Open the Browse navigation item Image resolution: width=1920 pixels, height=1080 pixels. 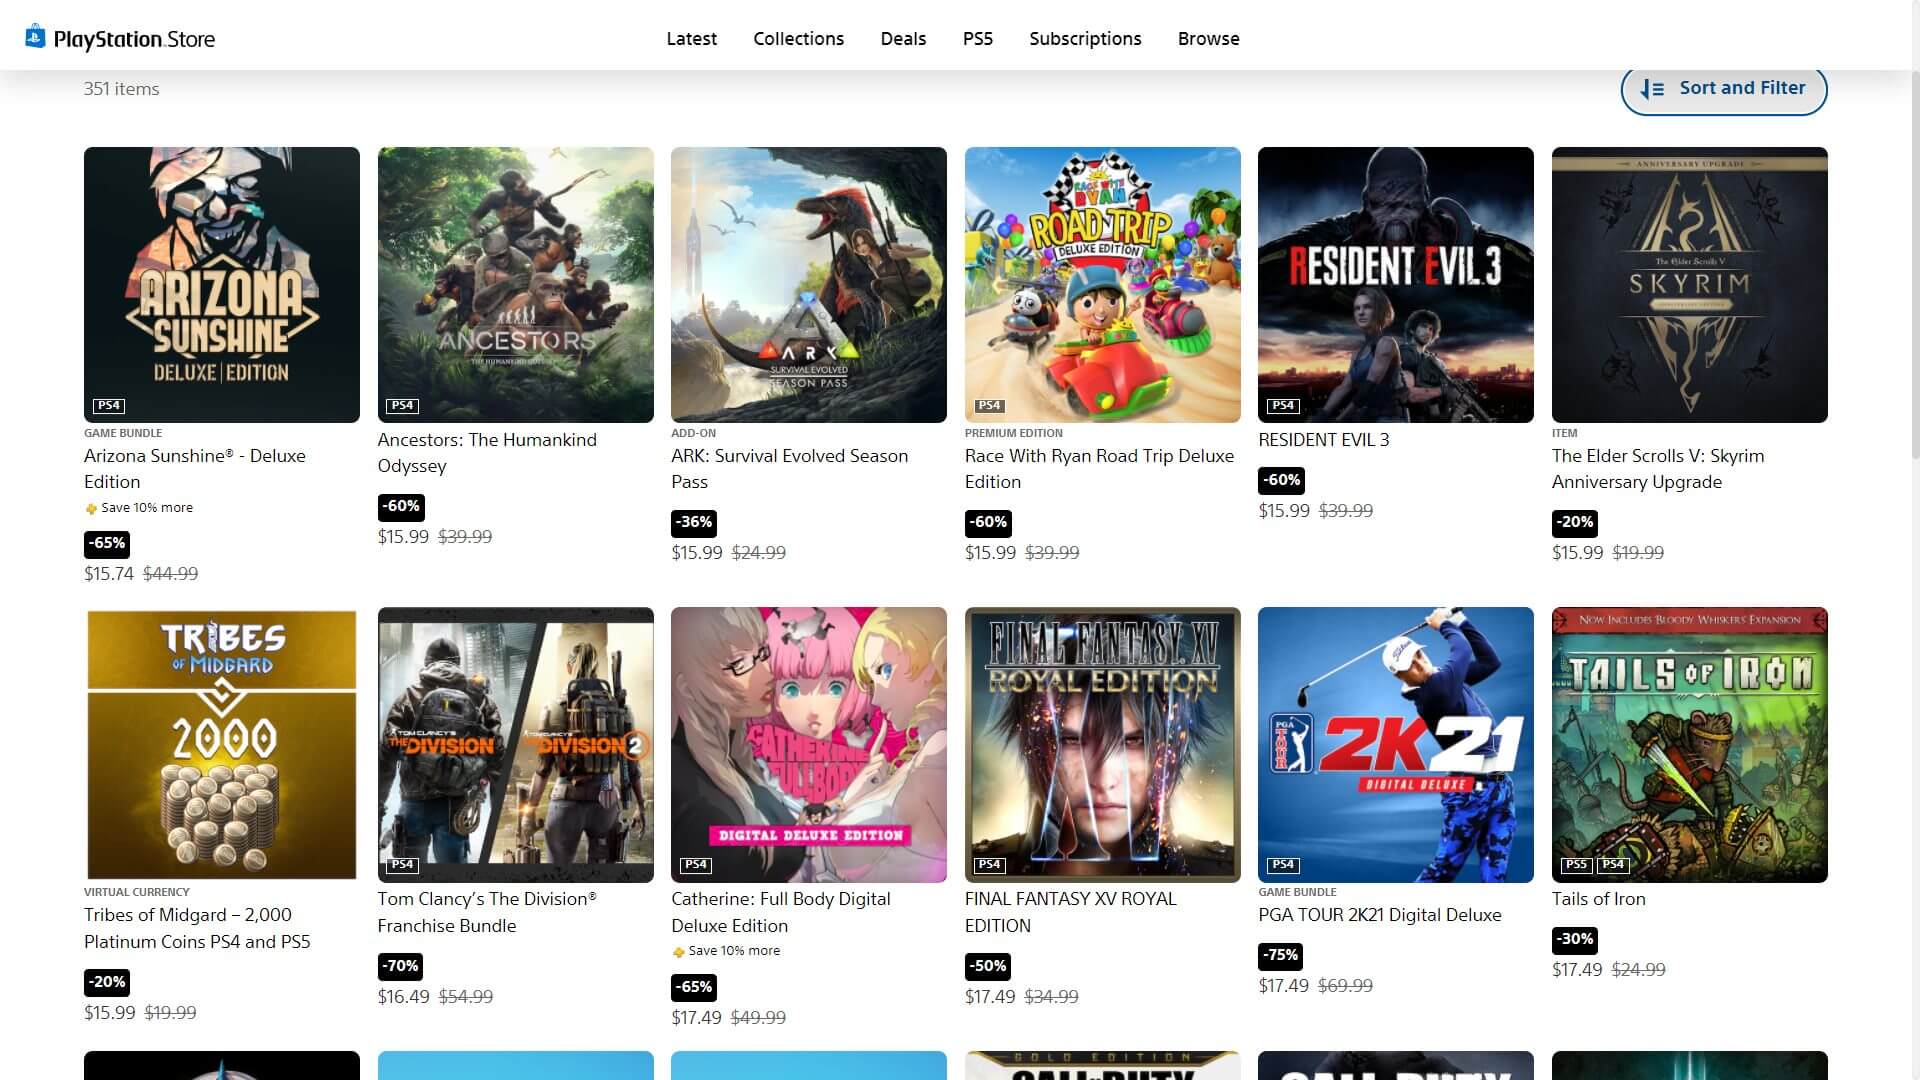coord(1208,38)
